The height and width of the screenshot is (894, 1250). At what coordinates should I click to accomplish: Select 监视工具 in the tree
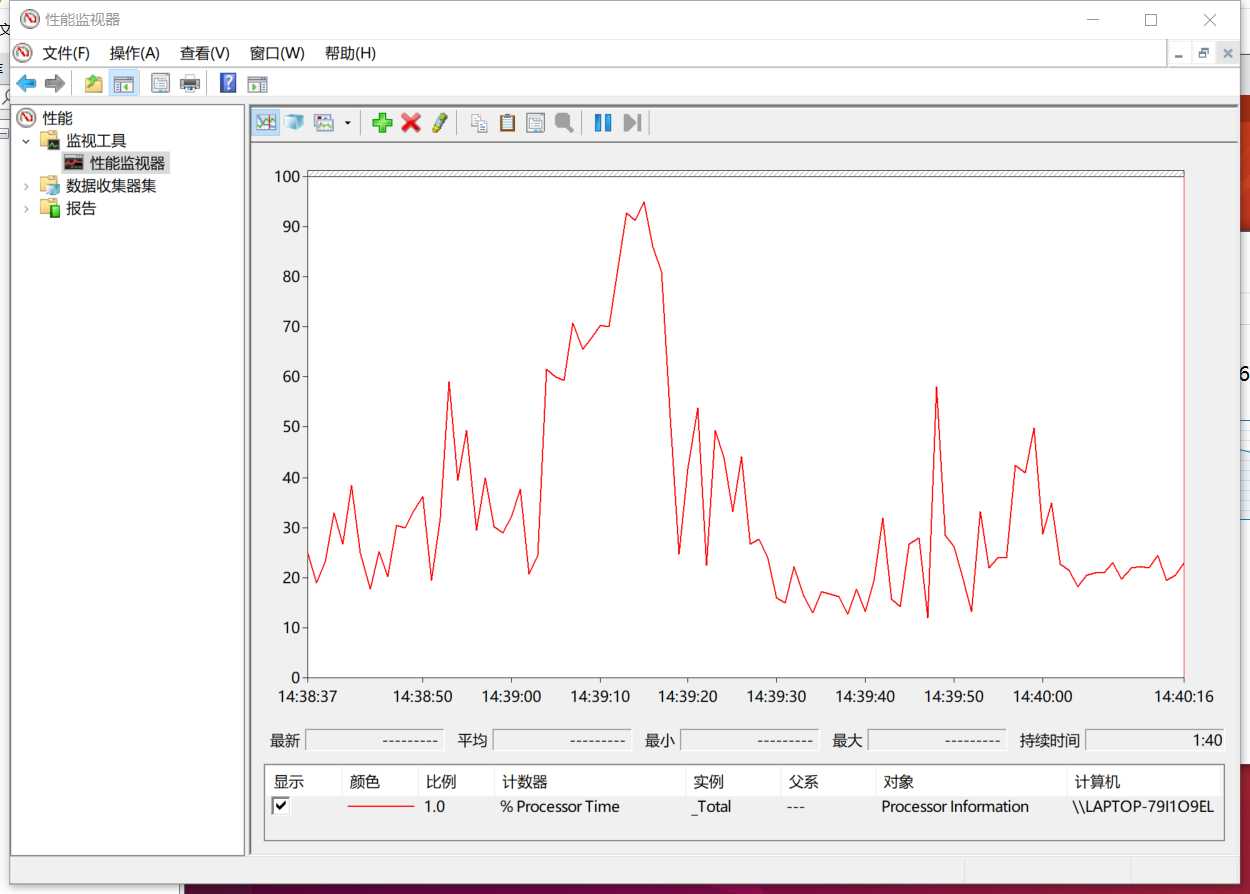point(96,141)
